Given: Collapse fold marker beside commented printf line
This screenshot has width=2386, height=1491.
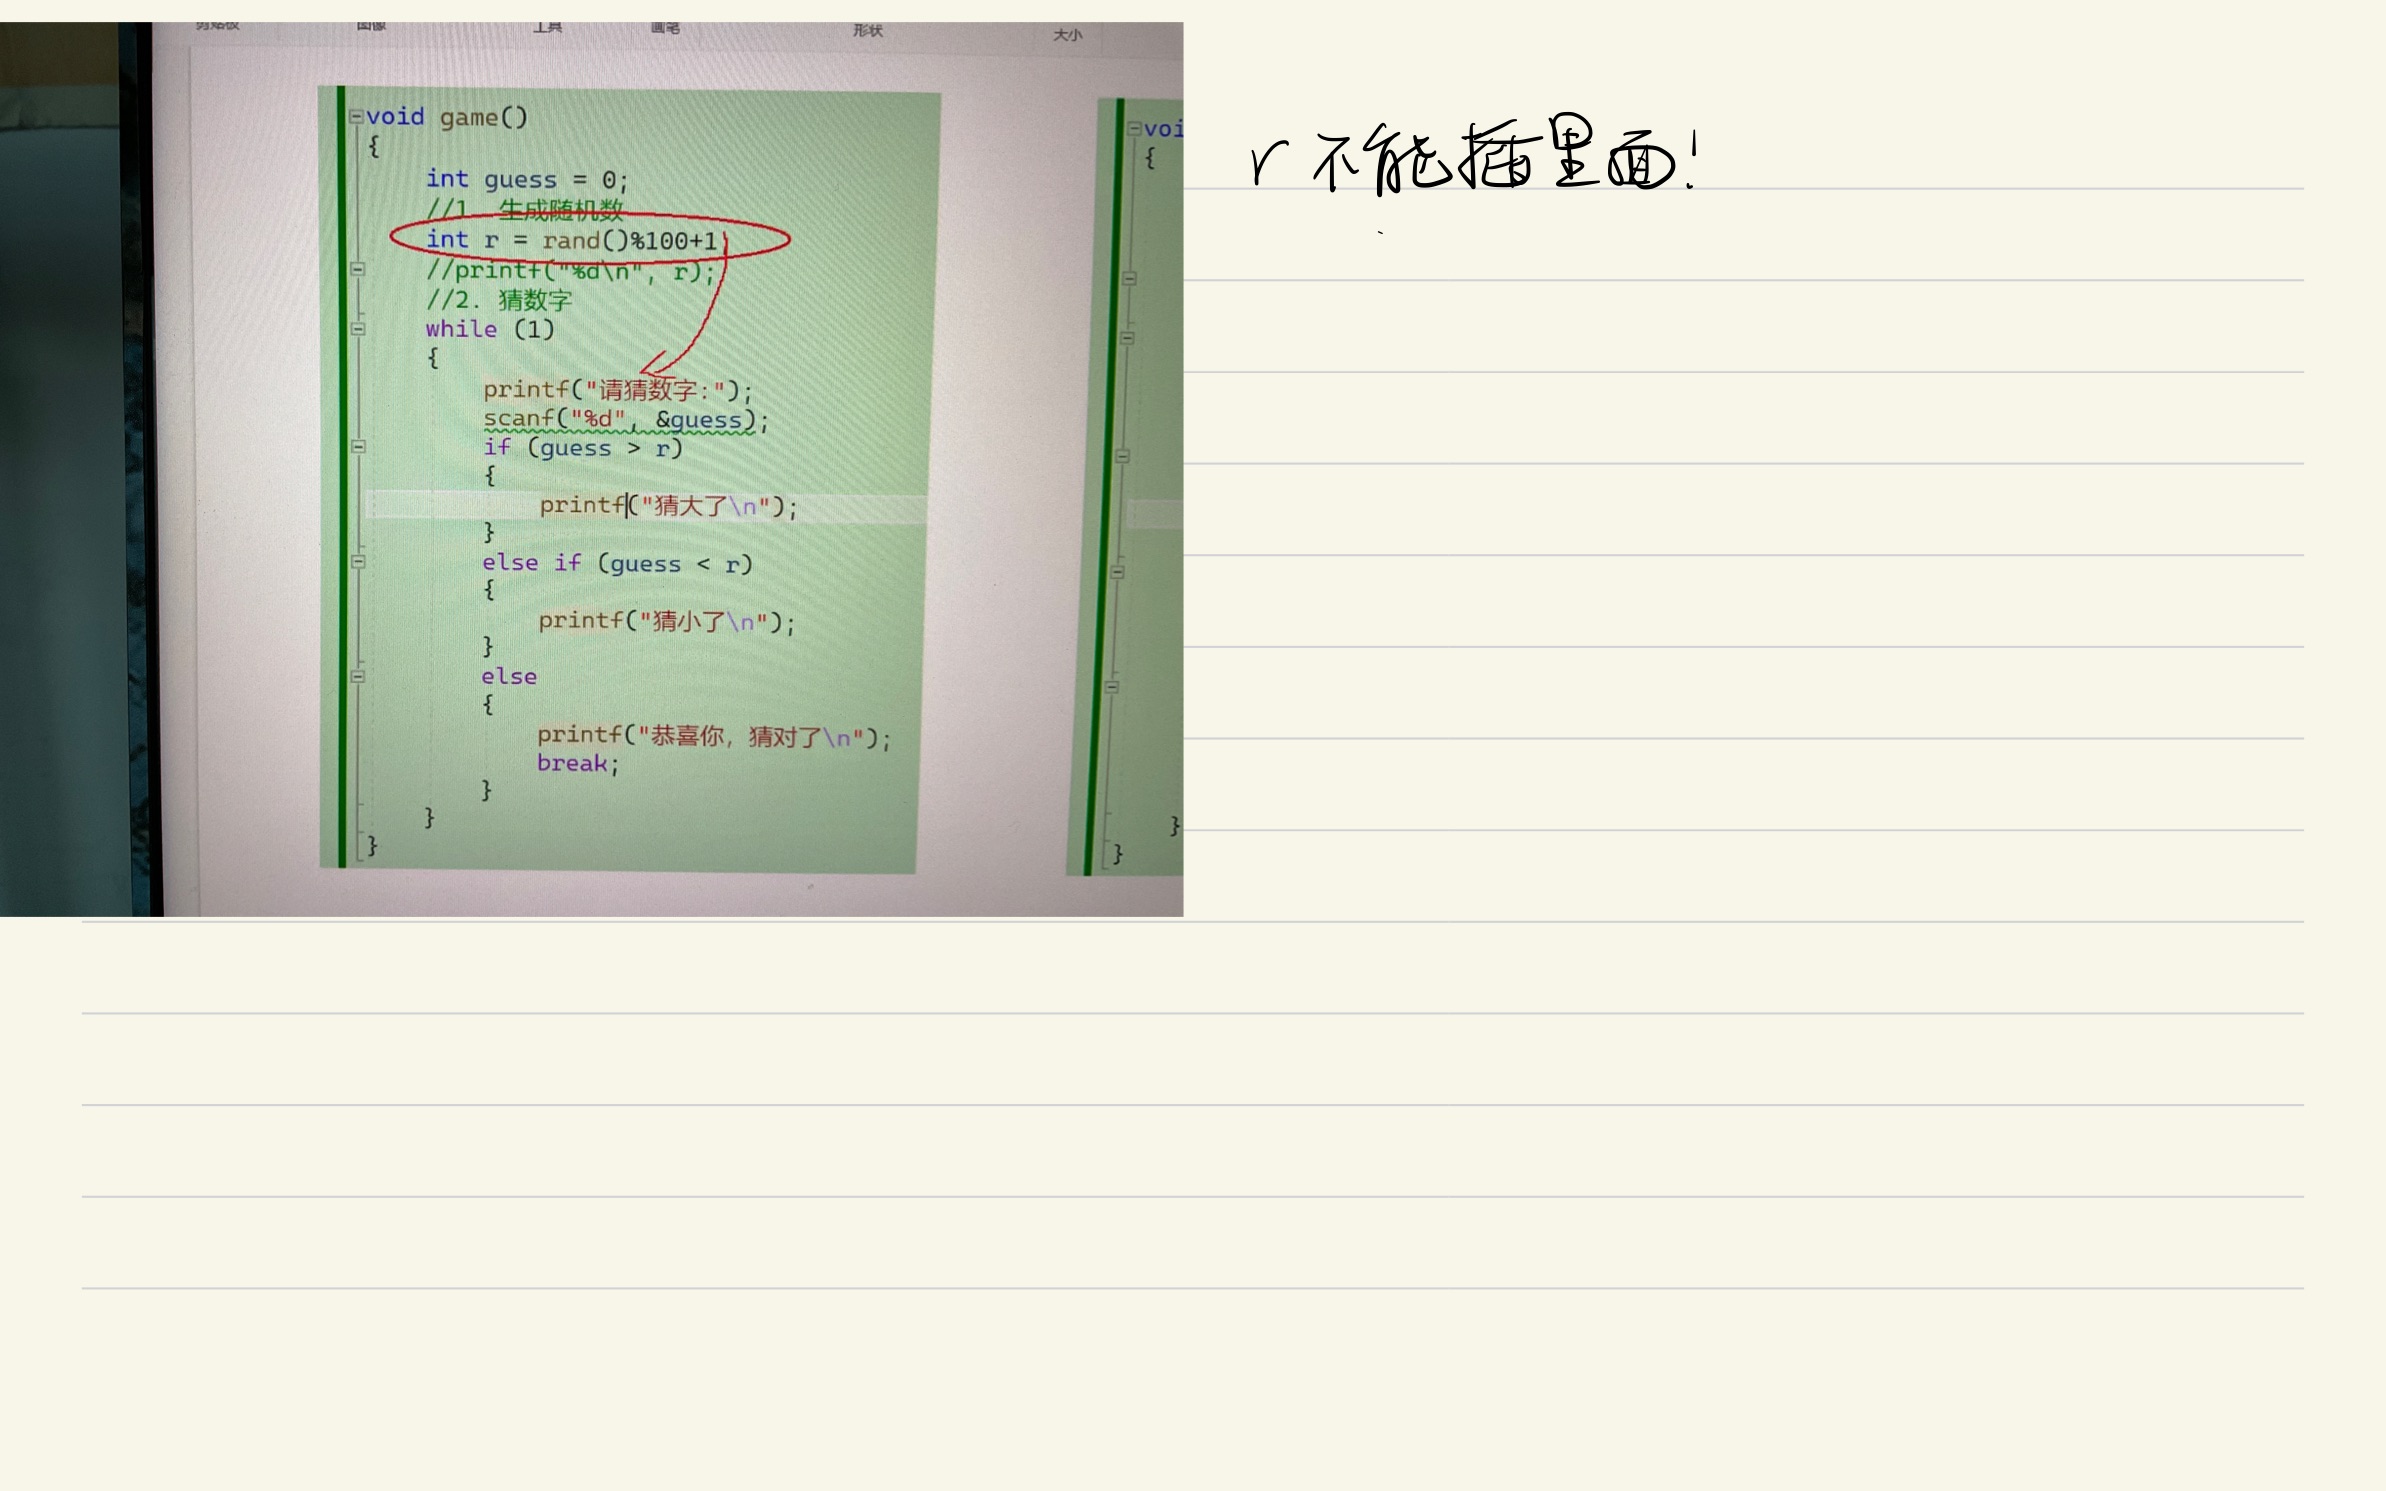Looking at the screenshot, I should (x=358, y=269).
